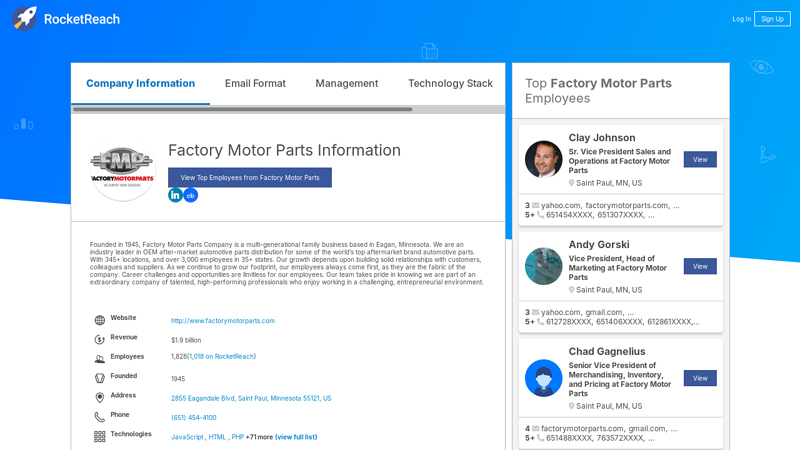Image resolution: width=800 pixels, height=450 pixels.
Task: Click the Sign Up button
Action: tap(772, 19)
